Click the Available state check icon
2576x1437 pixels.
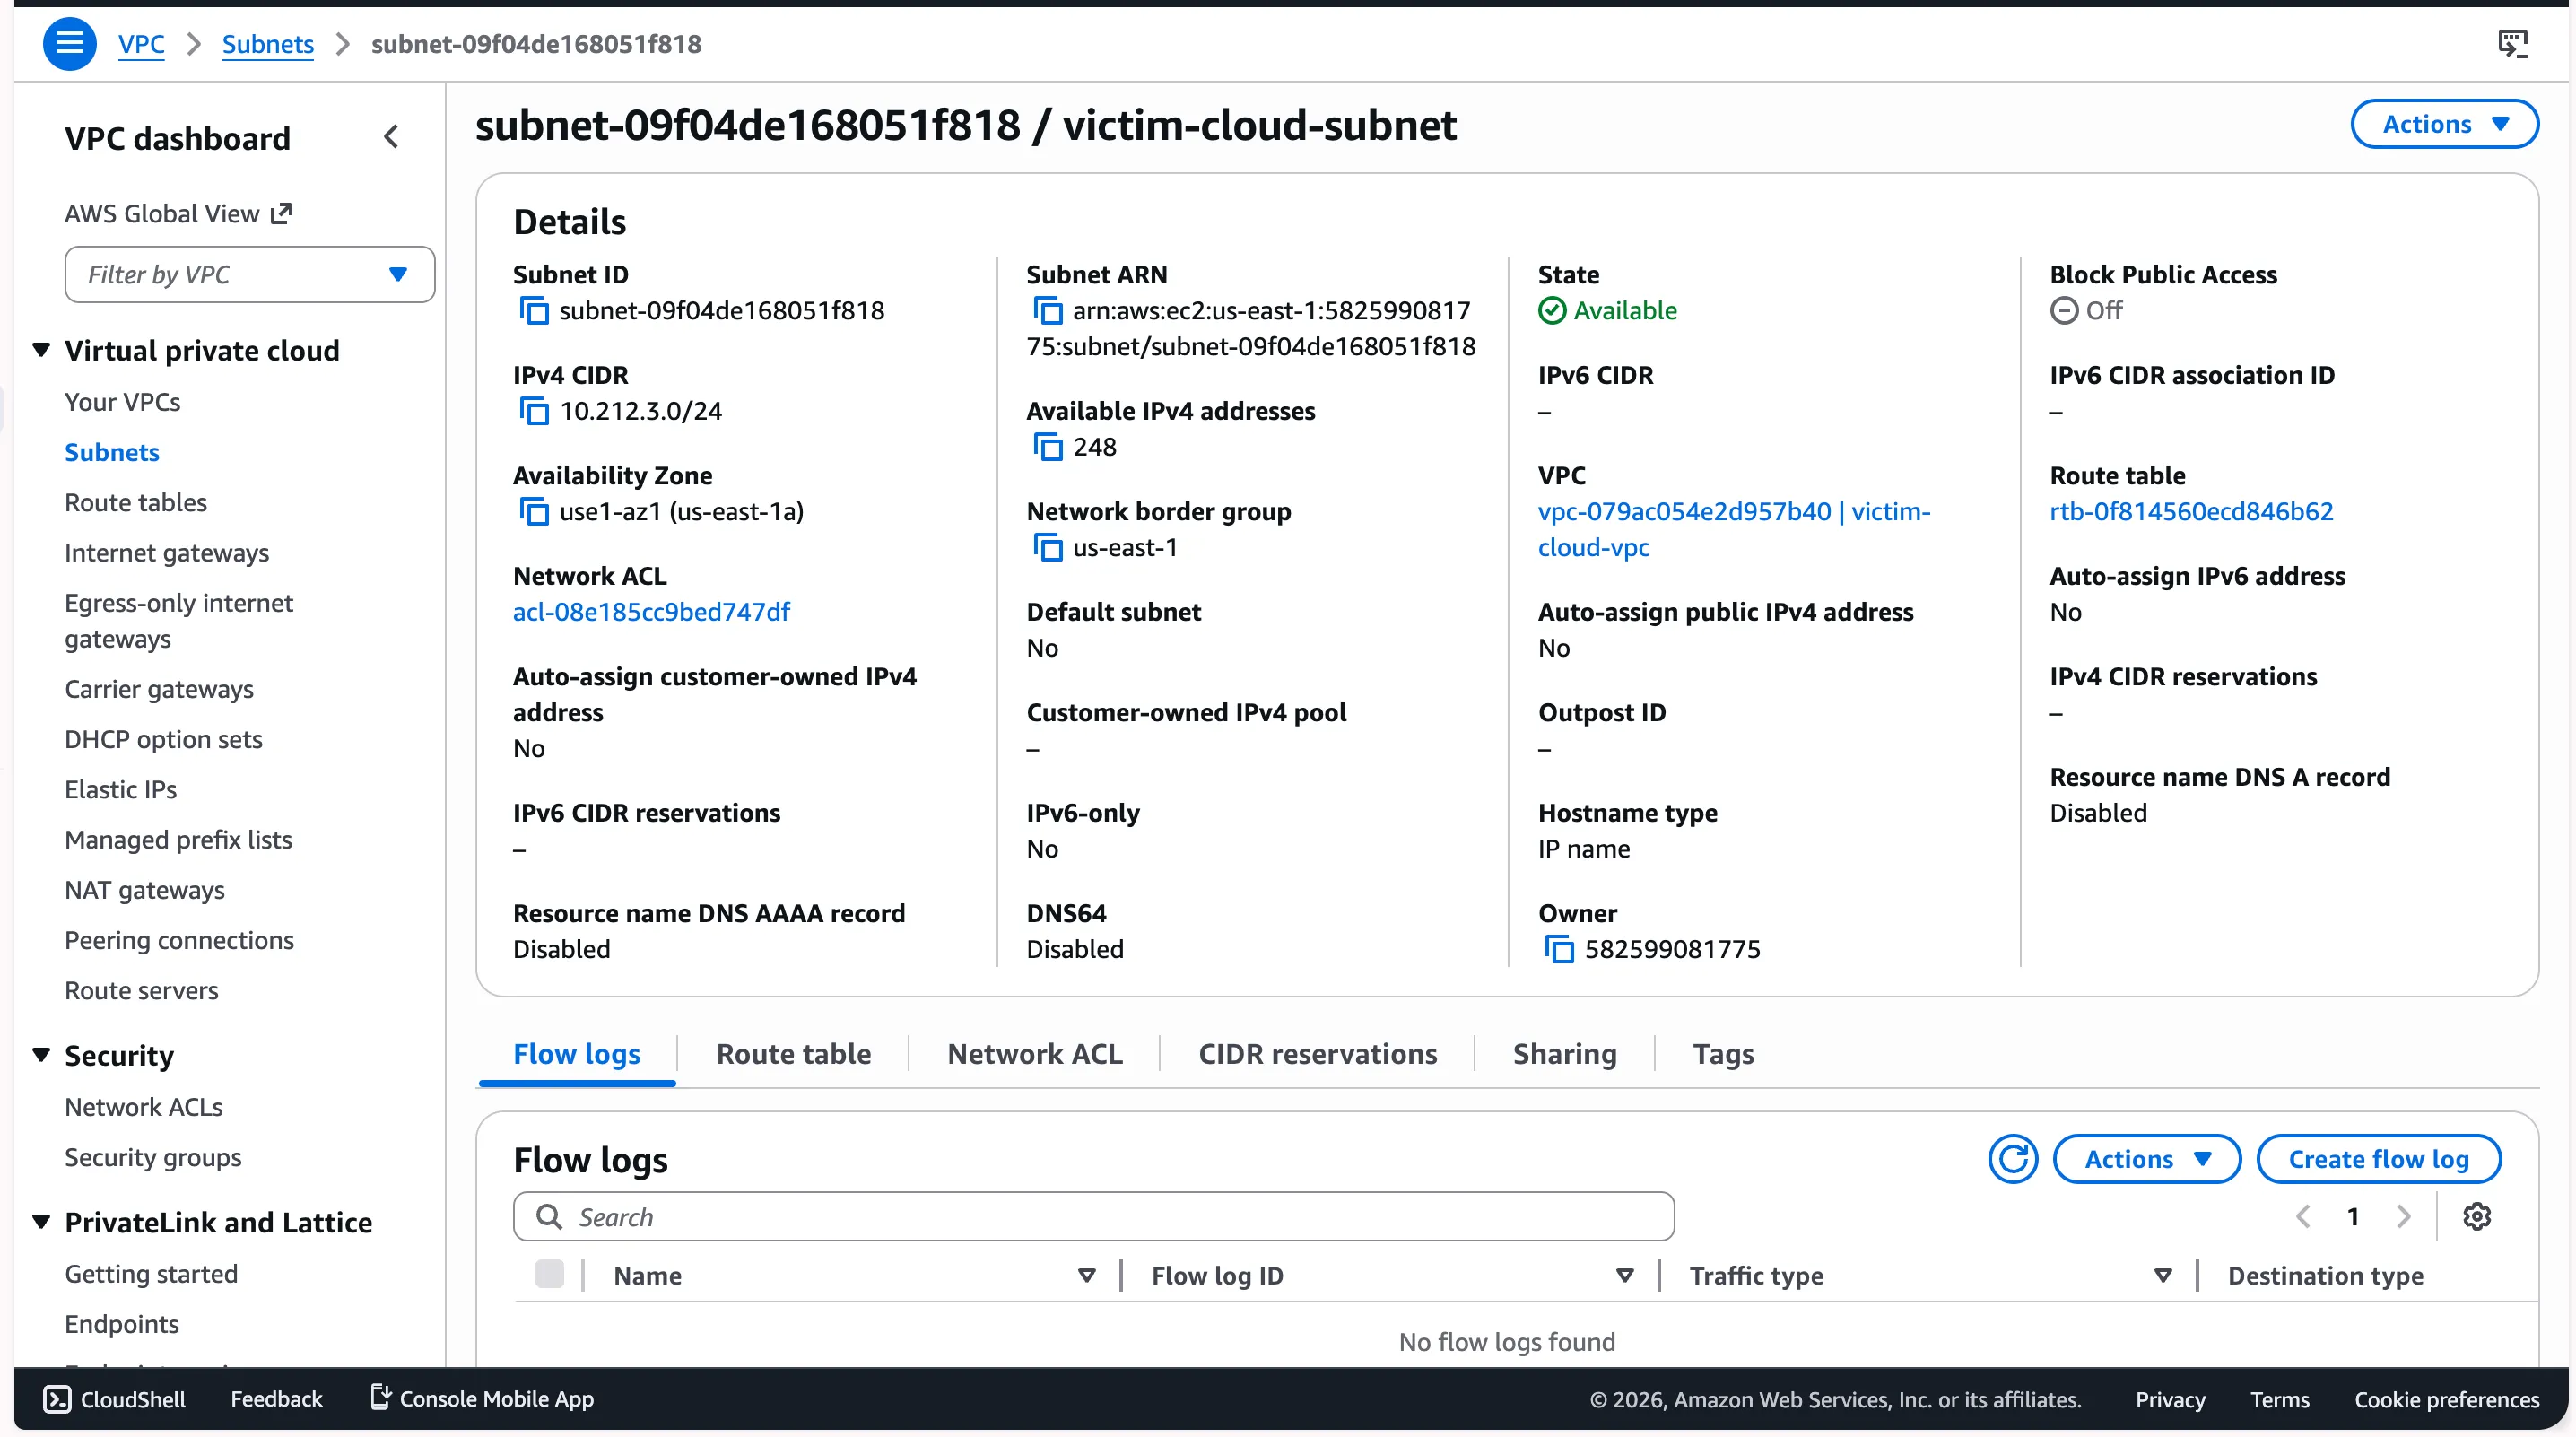[x=1551, y=311]
